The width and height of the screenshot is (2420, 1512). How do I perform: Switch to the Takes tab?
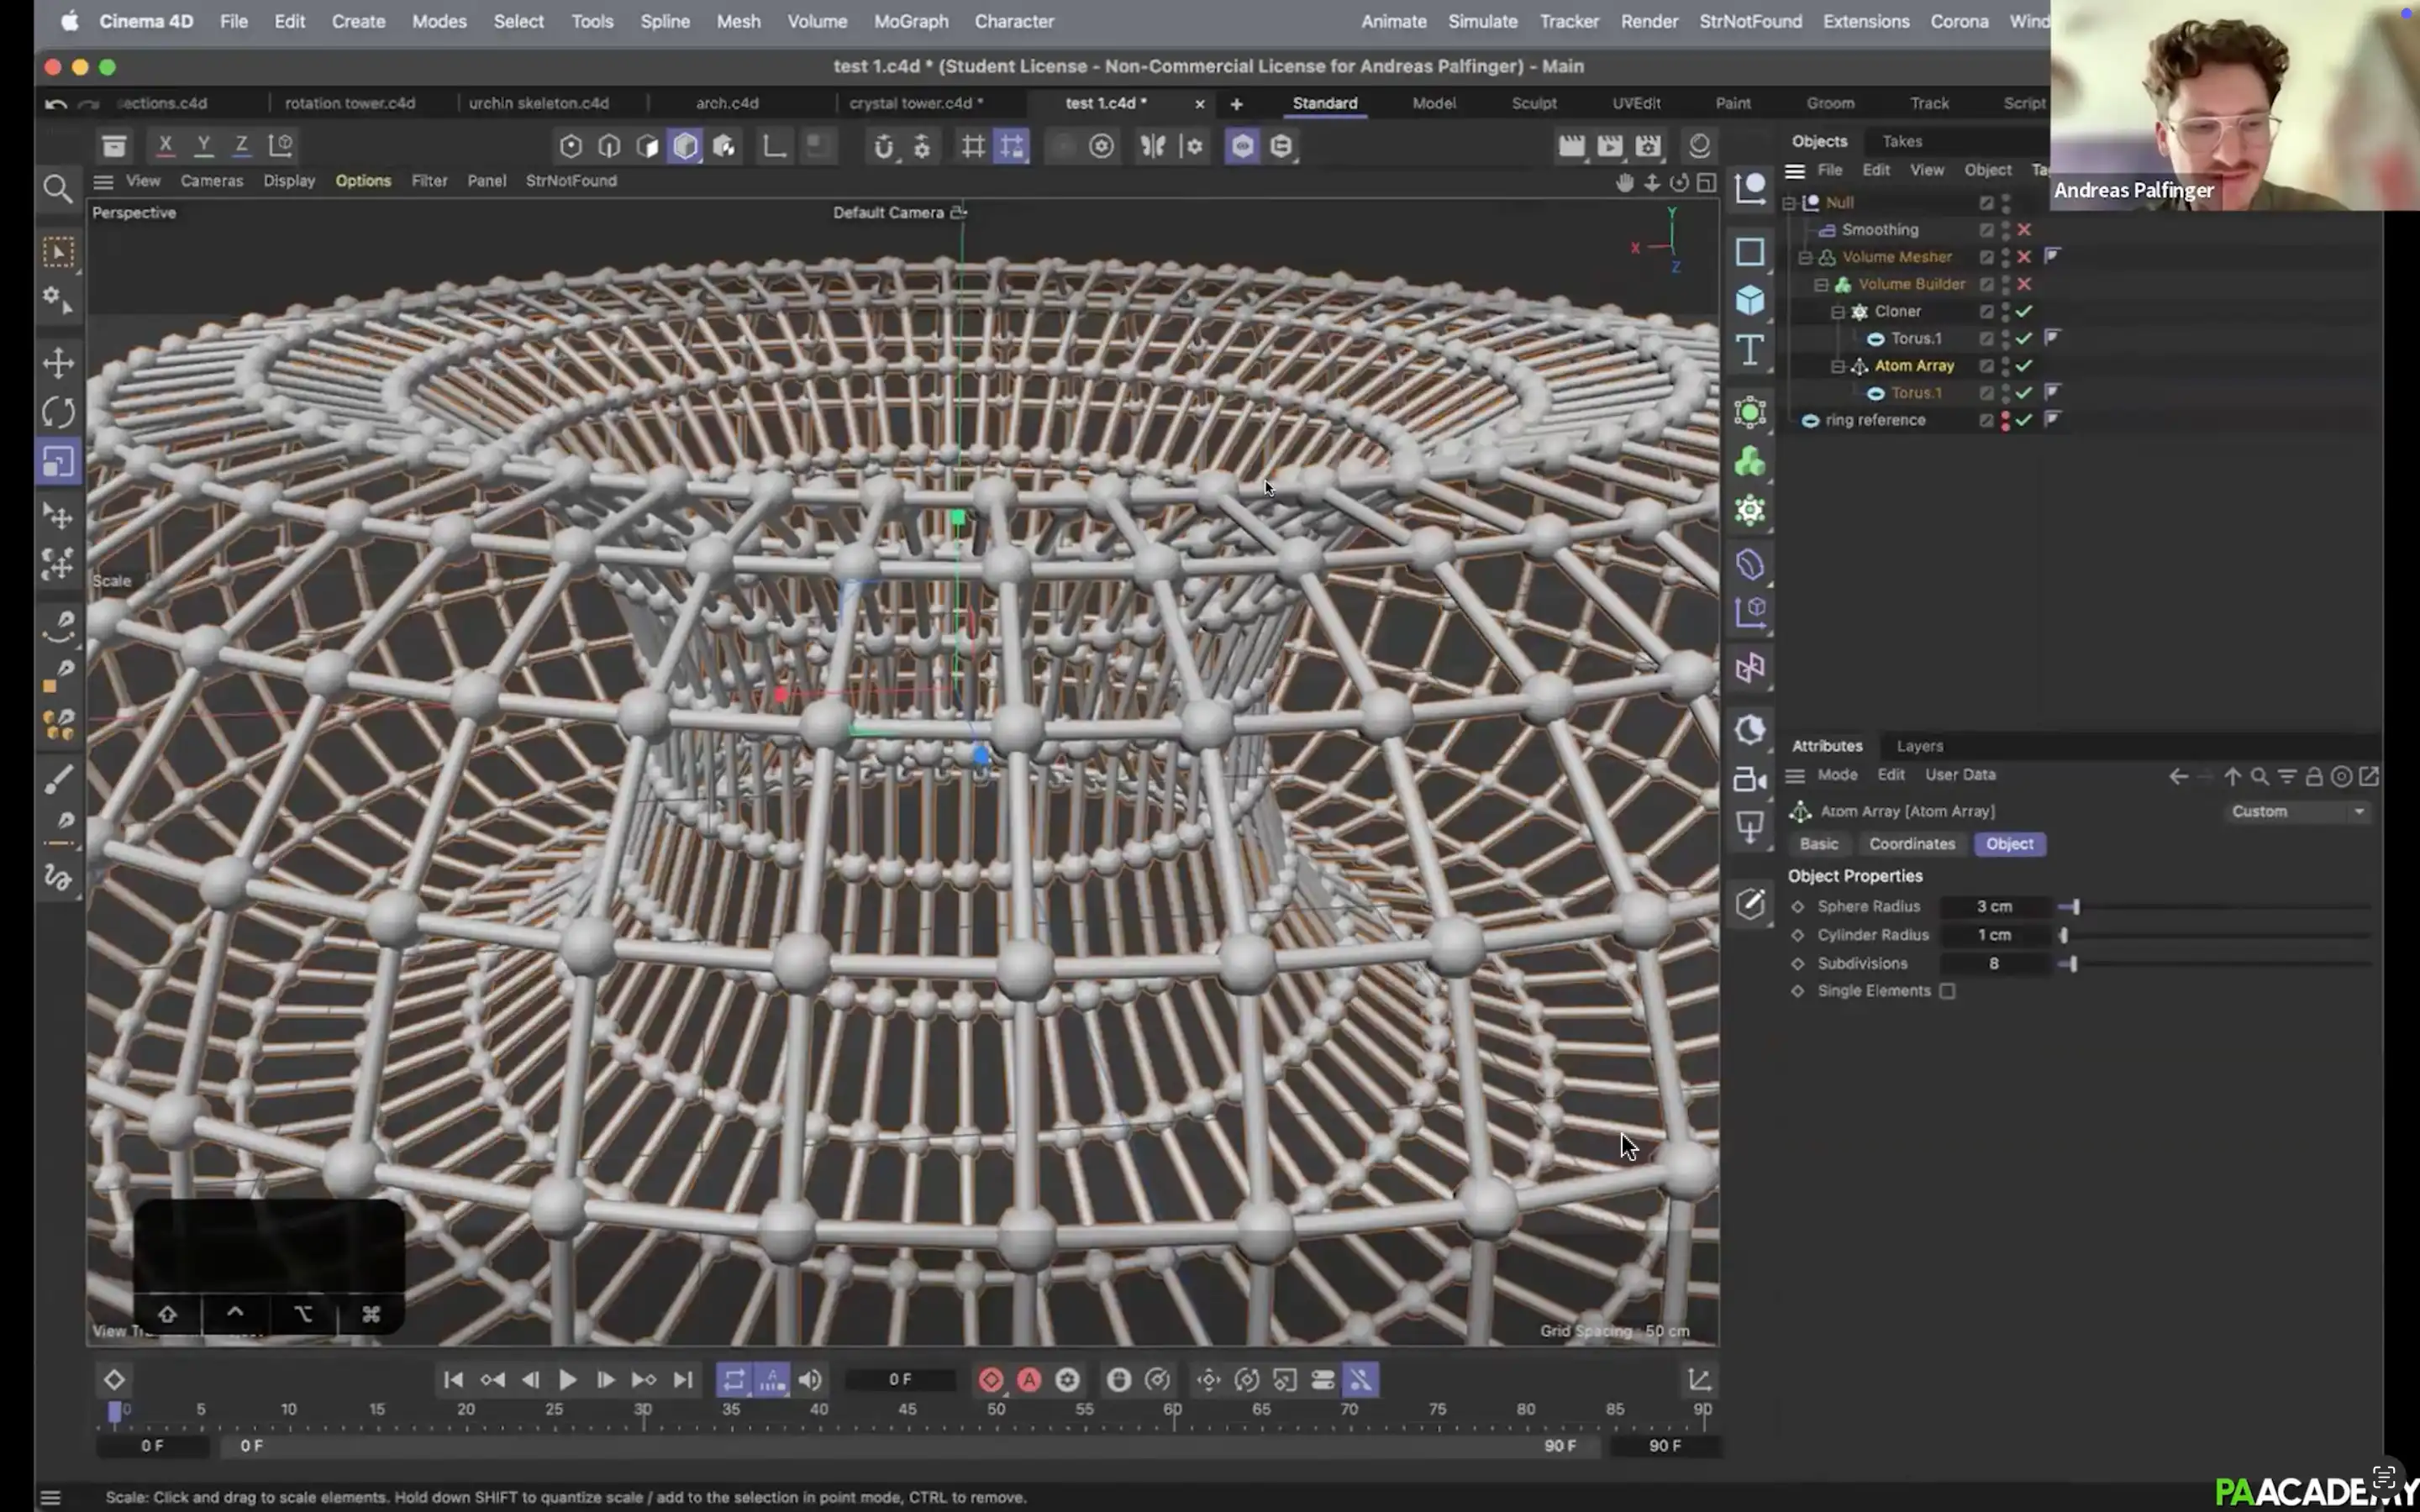pyautogui.click(x=1902, y=141)
